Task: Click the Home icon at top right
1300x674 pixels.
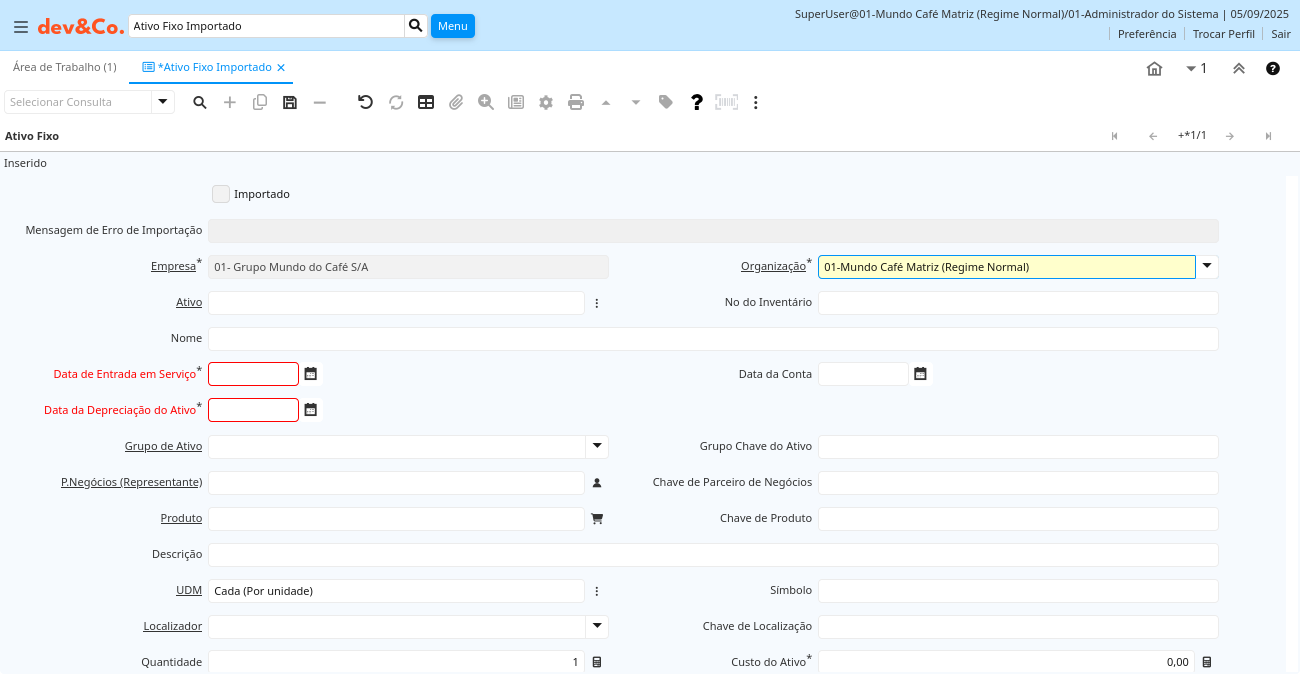Action: 1154,69
